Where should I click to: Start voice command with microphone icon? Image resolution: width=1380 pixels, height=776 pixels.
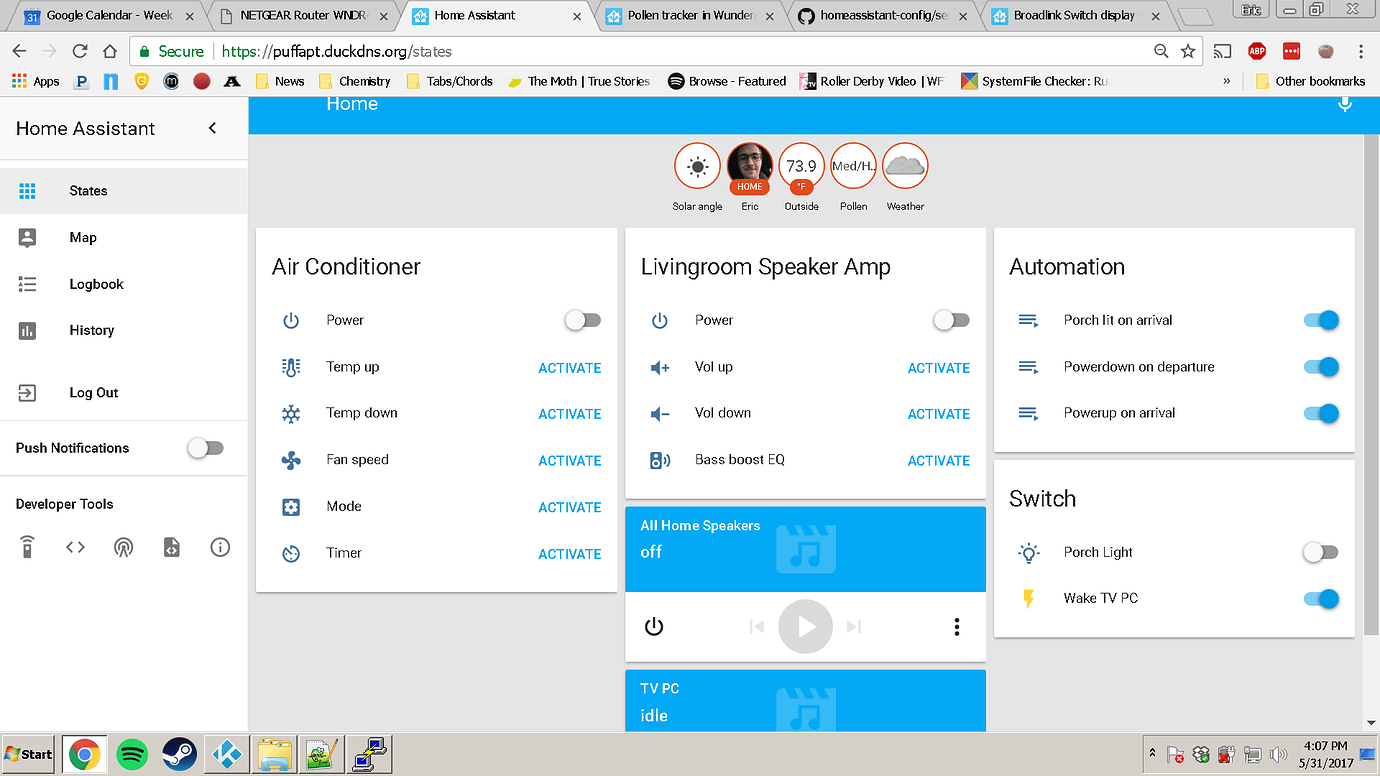point(1345,104)
